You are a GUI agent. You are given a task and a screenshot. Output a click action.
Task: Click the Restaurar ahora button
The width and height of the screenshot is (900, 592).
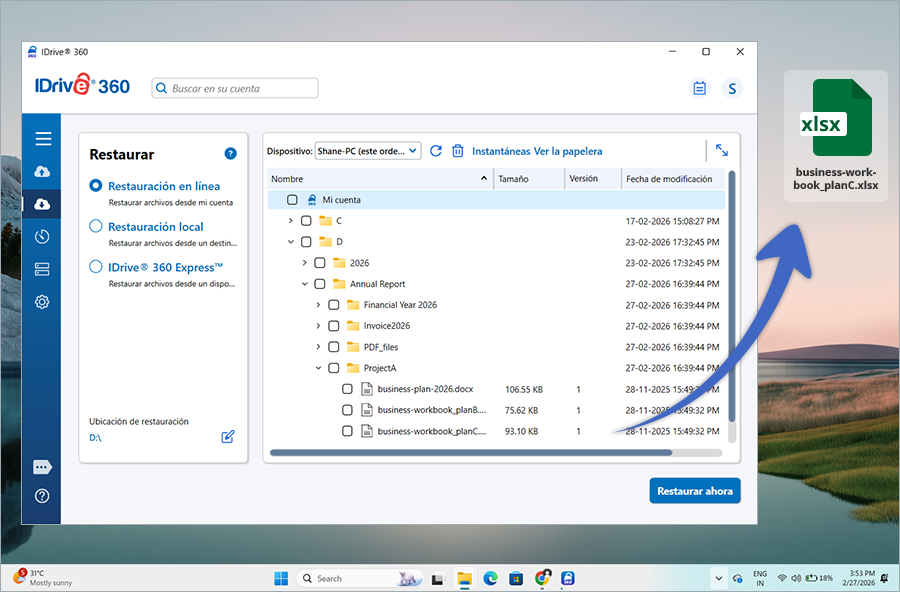(694, 490)
